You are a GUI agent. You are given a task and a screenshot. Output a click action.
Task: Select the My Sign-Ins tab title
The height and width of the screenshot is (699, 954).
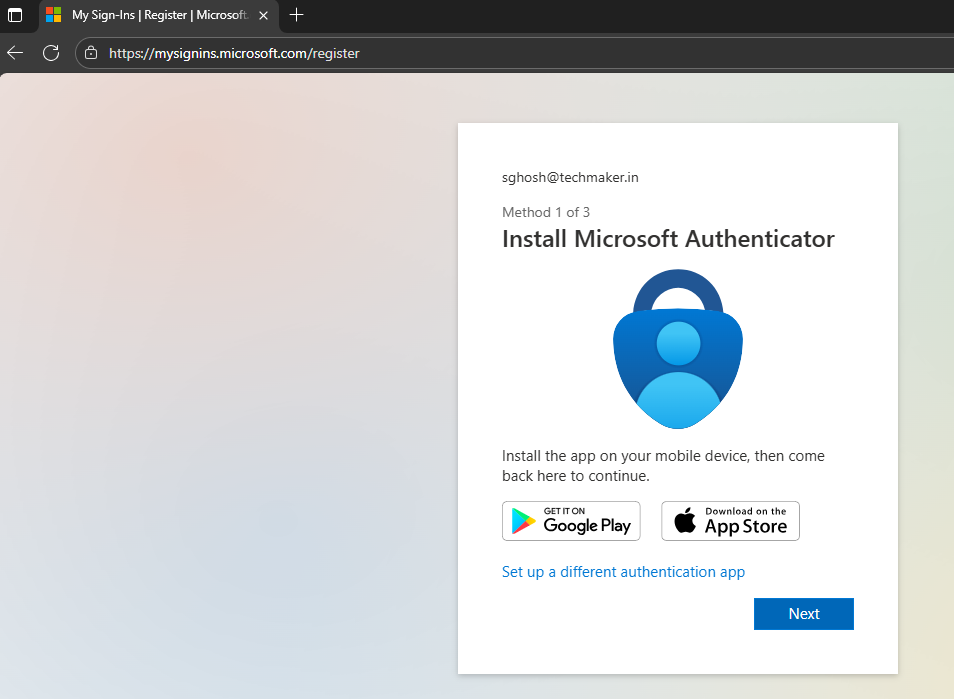pyautogui.click(x=158, y=15)
